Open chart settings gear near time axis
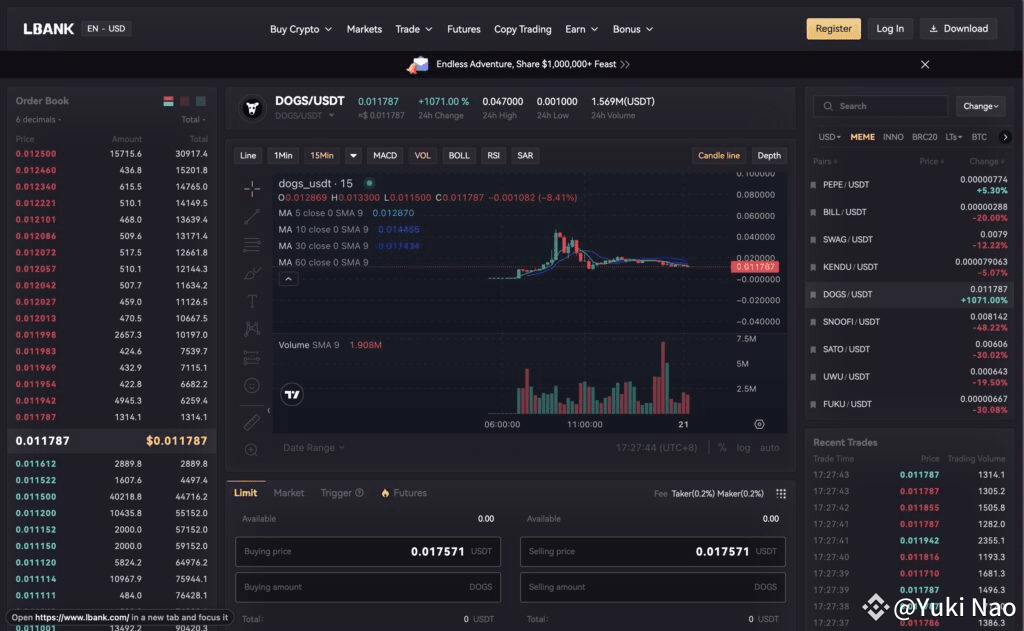This screenshot has height=631, width=1024. pyautogui.click(x=759, y=425)
